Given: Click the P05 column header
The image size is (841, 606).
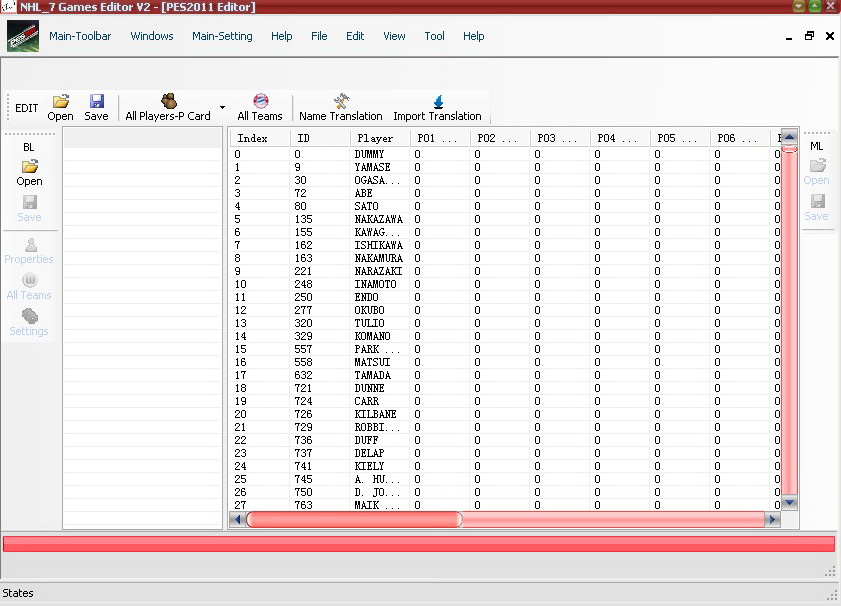Looking at the screenshot, I should tap(681, 138).
